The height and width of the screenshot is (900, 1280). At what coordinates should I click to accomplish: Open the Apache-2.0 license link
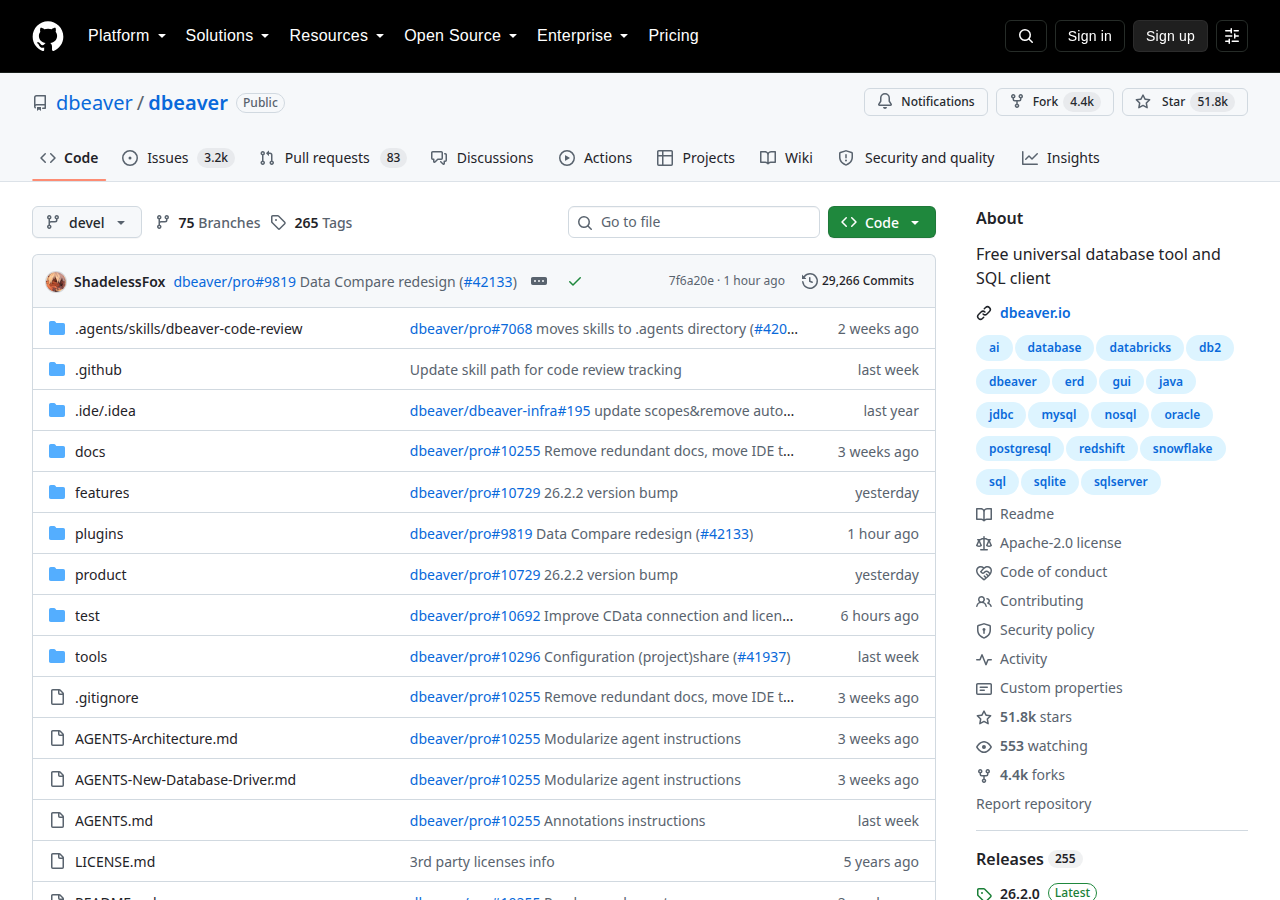click(x=1049, y=543)
